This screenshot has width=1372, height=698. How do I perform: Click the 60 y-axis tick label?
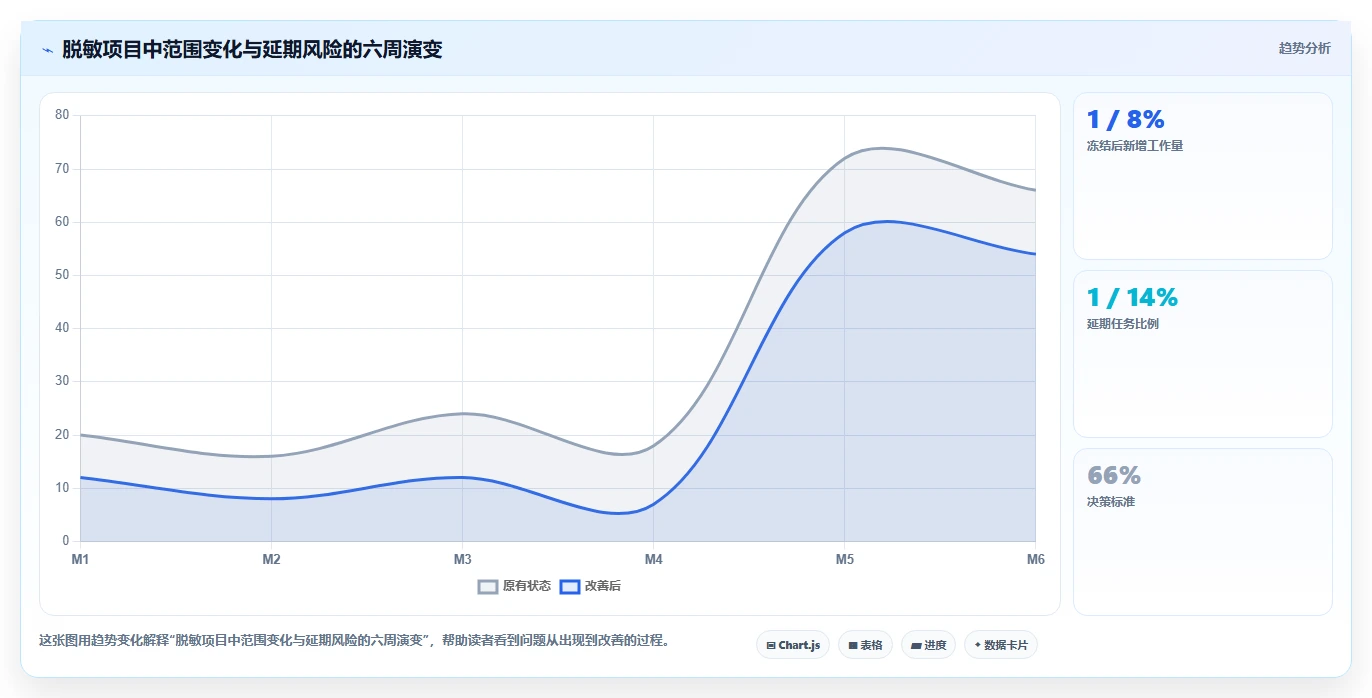point(62,222)
